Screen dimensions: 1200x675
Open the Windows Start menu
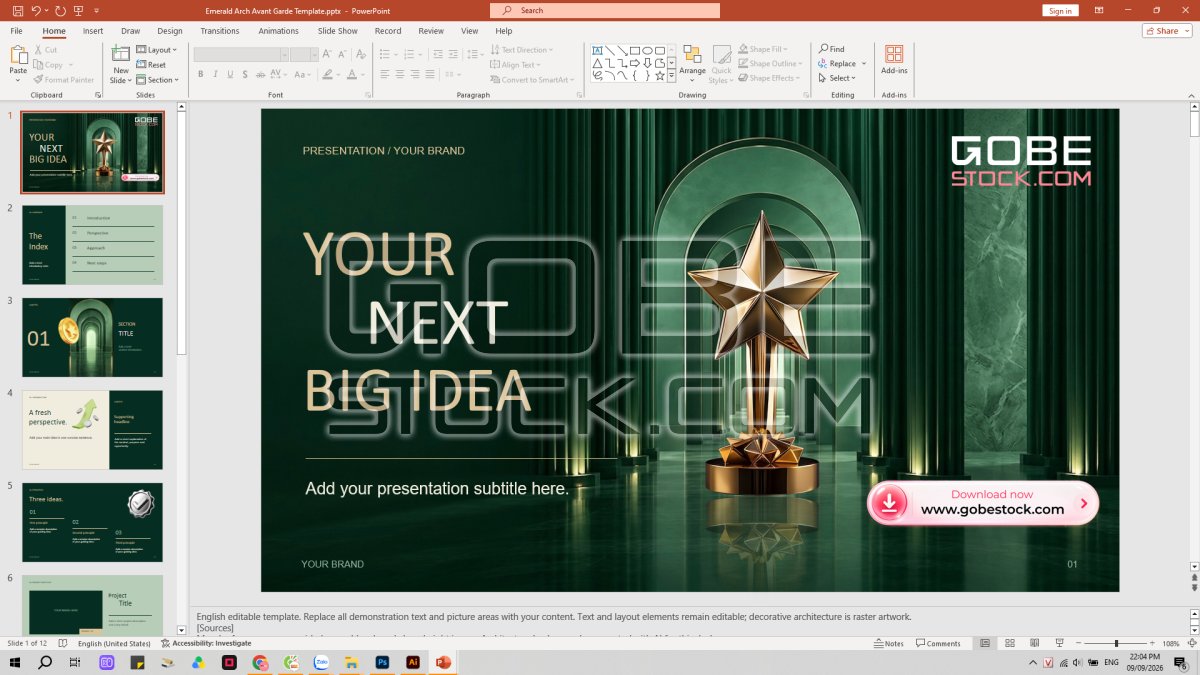(x=15, y=662)
